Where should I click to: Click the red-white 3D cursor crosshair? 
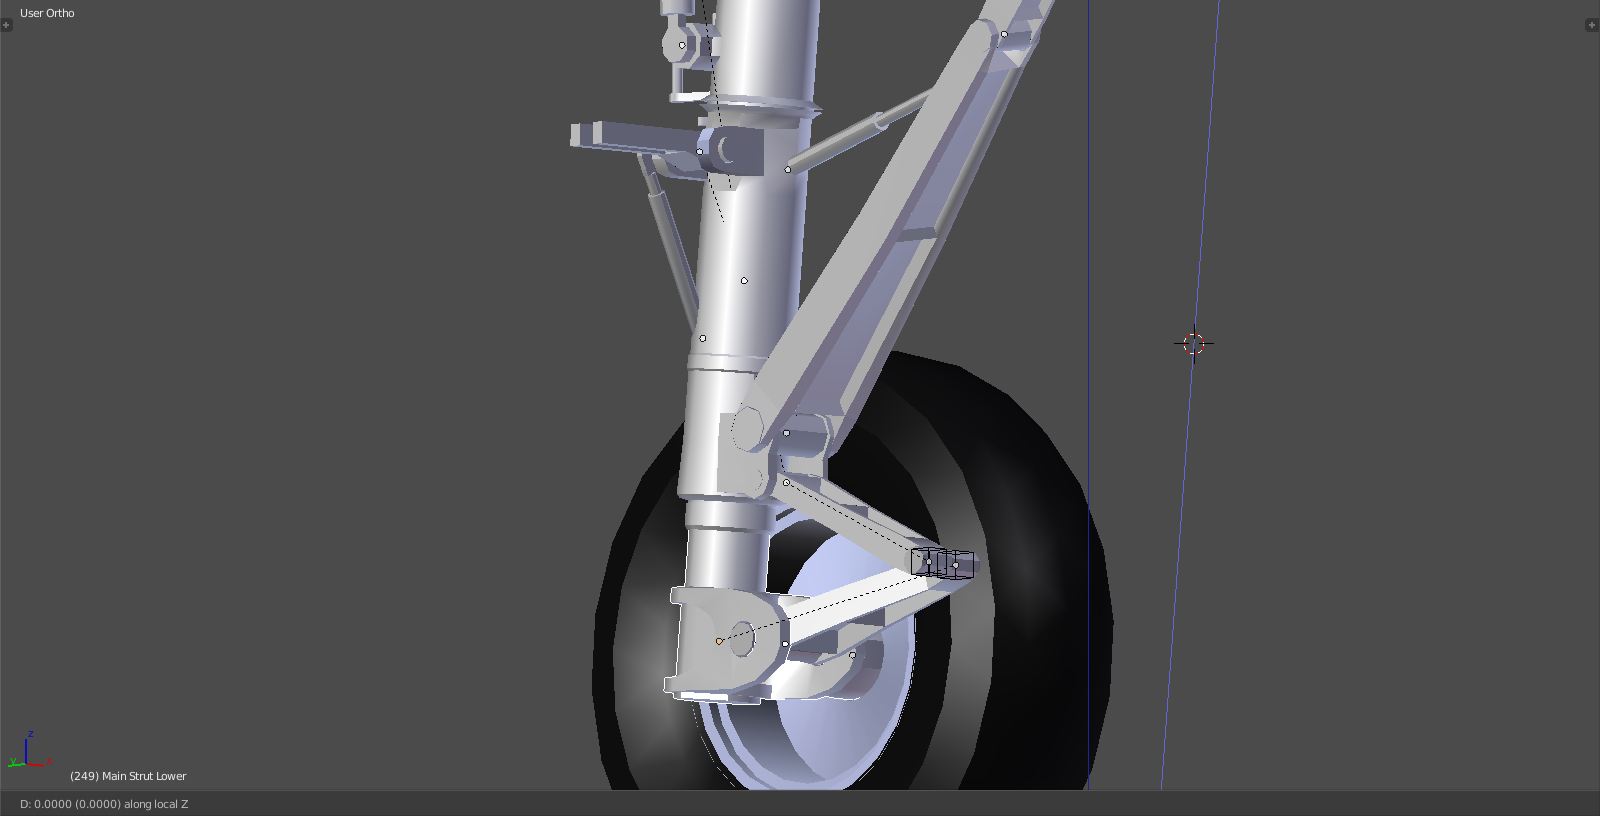[1193, 344]
